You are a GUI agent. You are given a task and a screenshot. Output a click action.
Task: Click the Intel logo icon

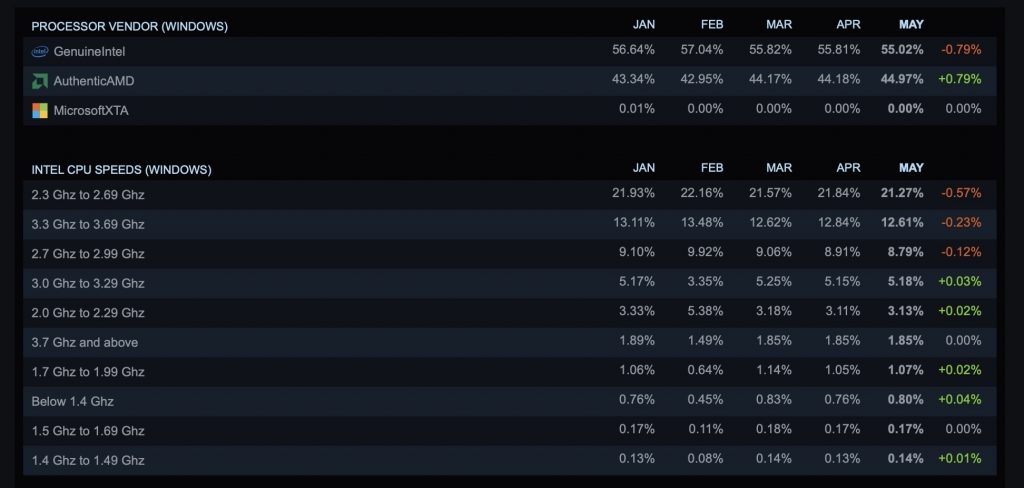click(x=40, y=51)
